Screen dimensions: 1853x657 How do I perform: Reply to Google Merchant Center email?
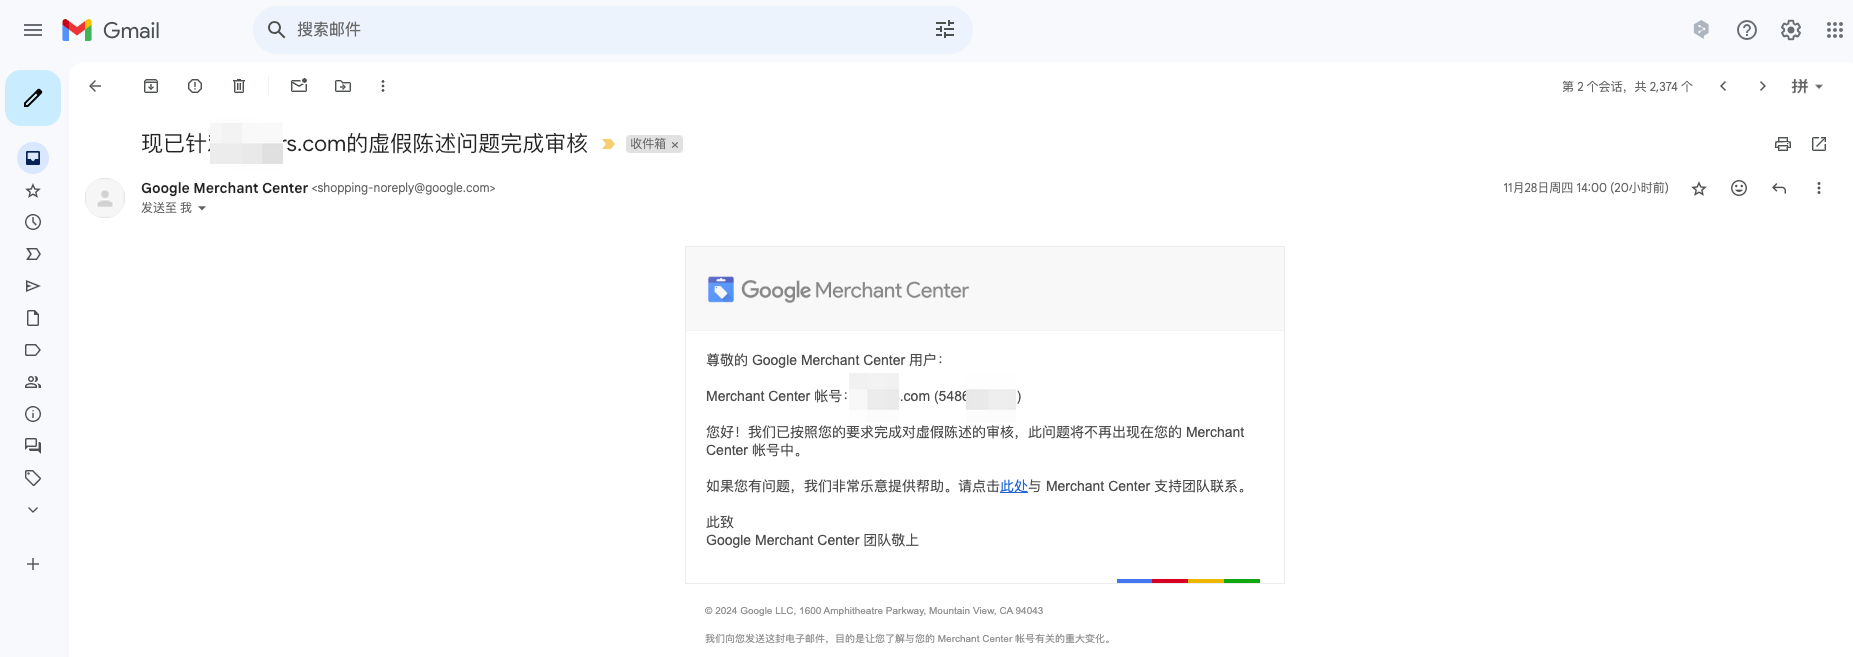pyautogui.click(x=1779, y=188)
